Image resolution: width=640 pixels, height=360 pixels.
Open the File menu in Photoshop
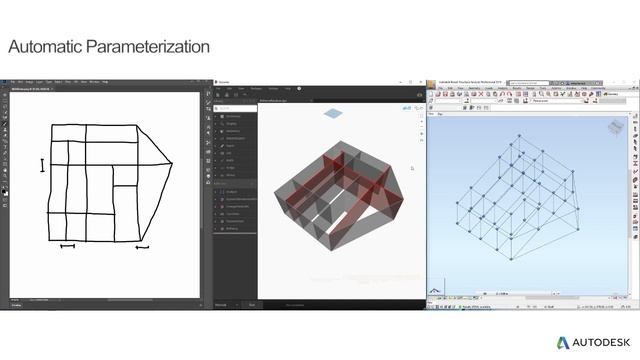pos(13,82)
